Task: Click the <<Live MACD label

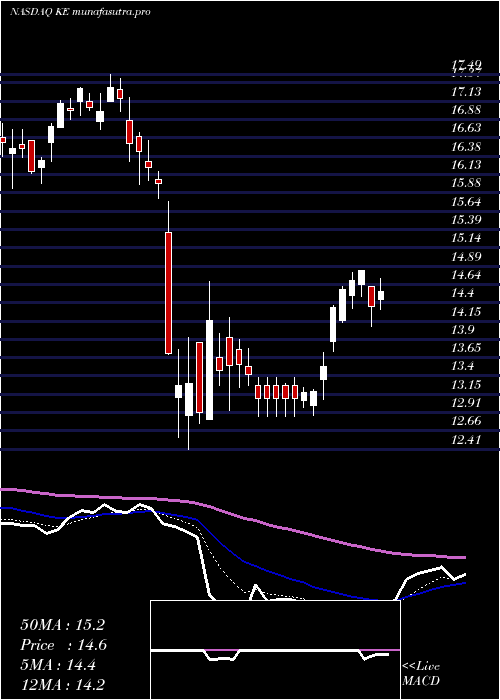Action: [x=421, y=674]
